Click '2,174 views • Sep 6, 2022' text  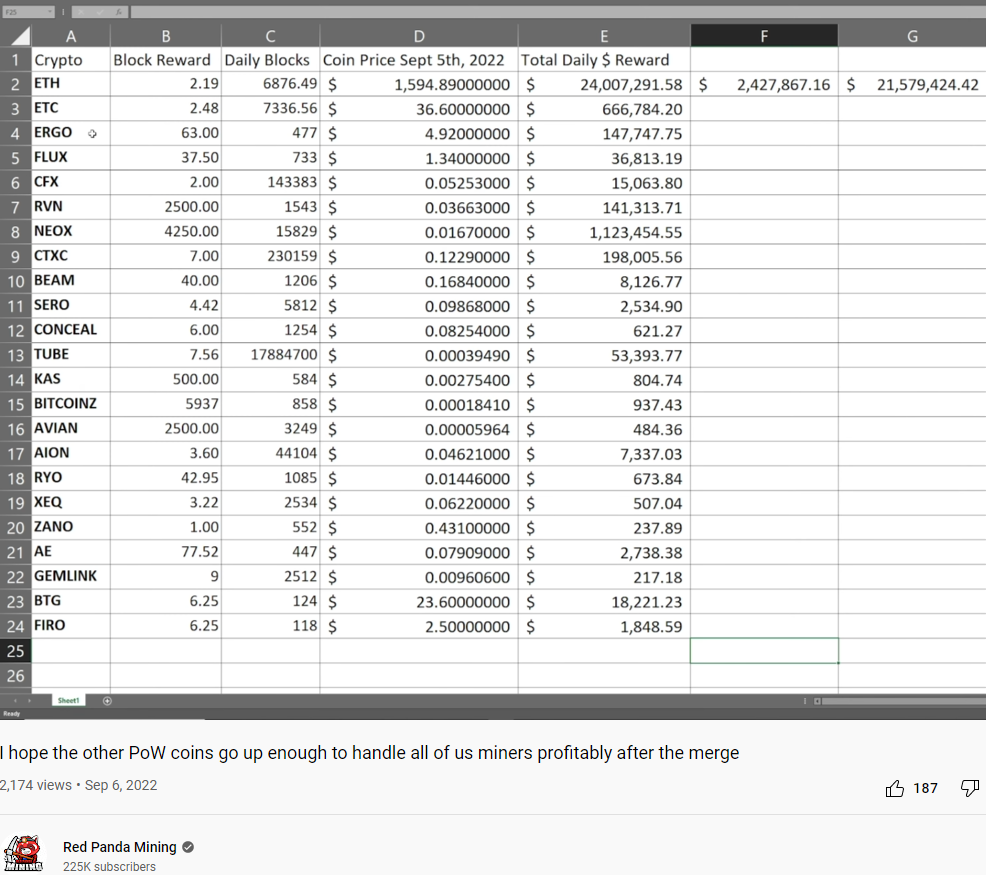pyautogui.click(x=79, y=786)
